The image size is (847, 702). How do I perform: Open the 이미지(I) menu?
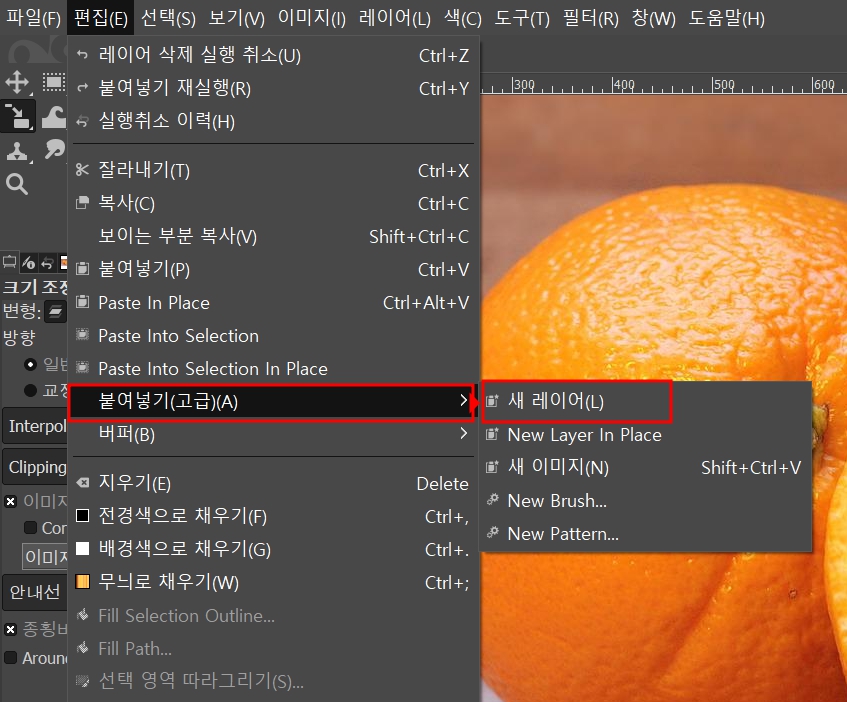pos(312,18)
